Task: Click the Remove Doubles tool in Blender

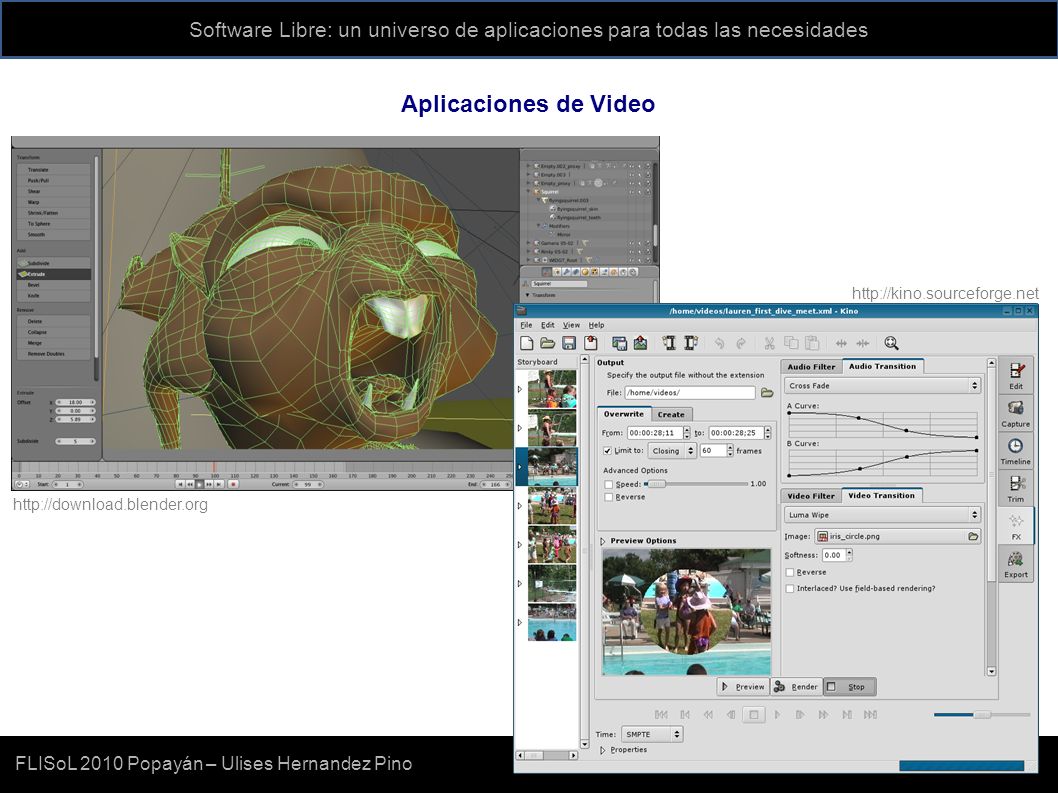Action: pyautogui.click(x=54, y=354)
